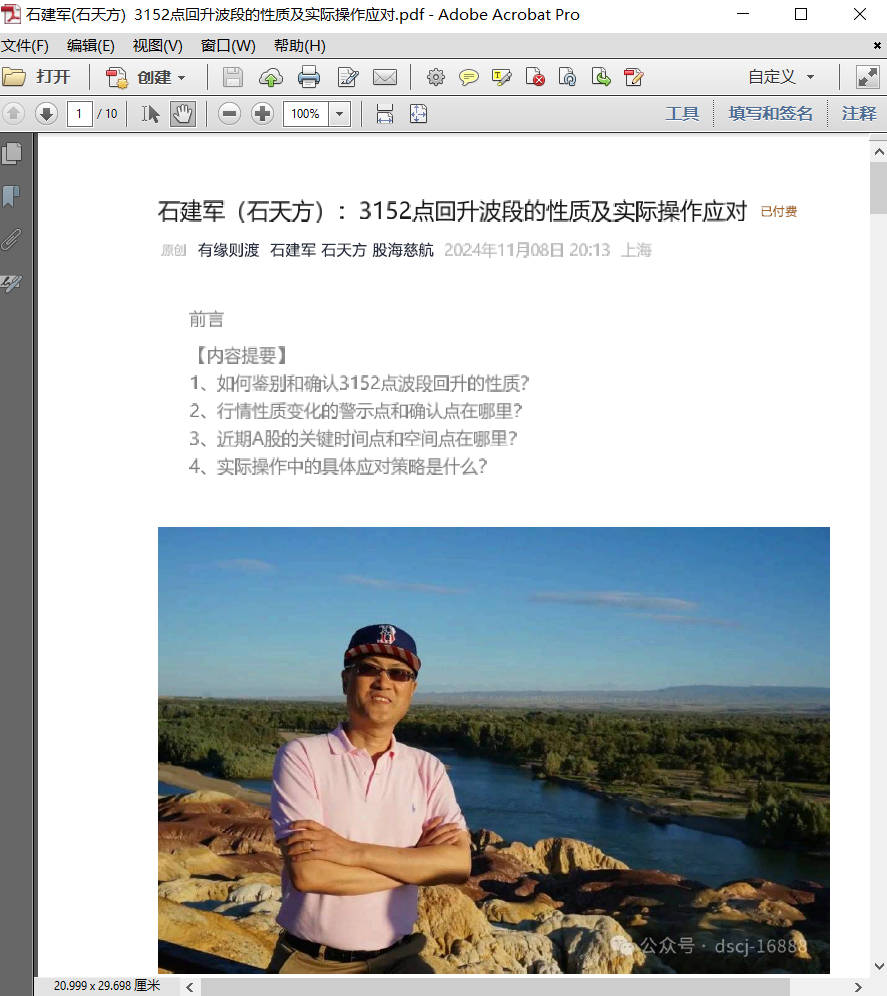The width and height of the screenshot is (887, 996).
Task: Click the 股海慈航 text
Action: [403, 250]
